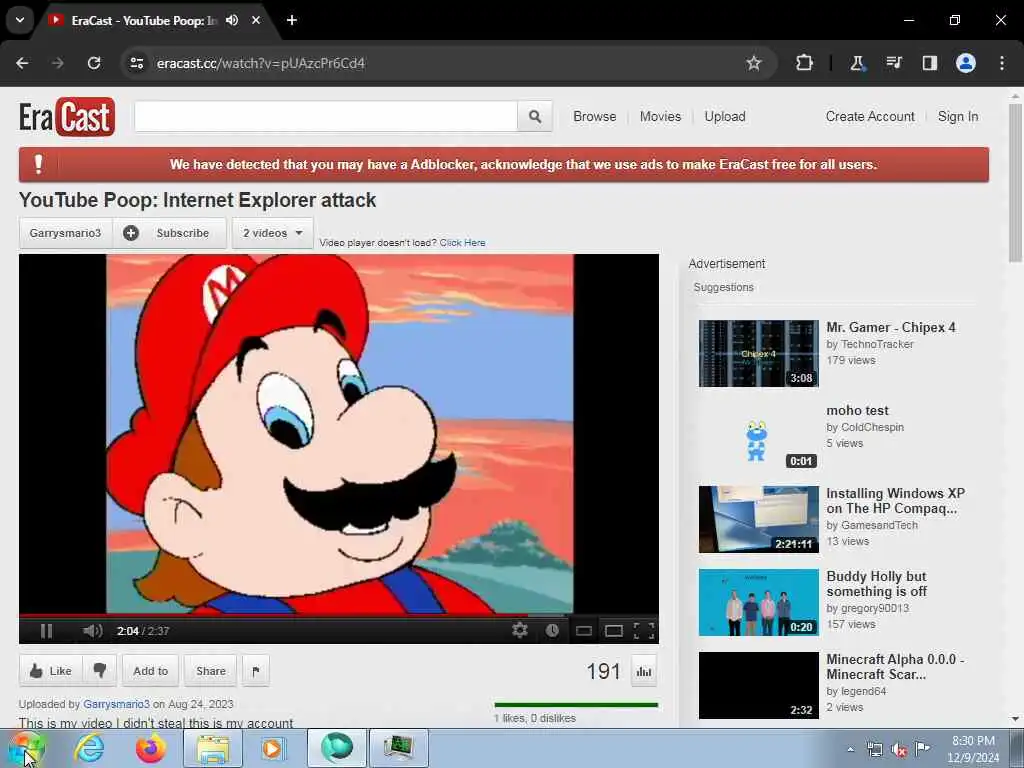
Task: Bookmark this page with star icon
Action: pyautogui.click(x=754, y=63)
